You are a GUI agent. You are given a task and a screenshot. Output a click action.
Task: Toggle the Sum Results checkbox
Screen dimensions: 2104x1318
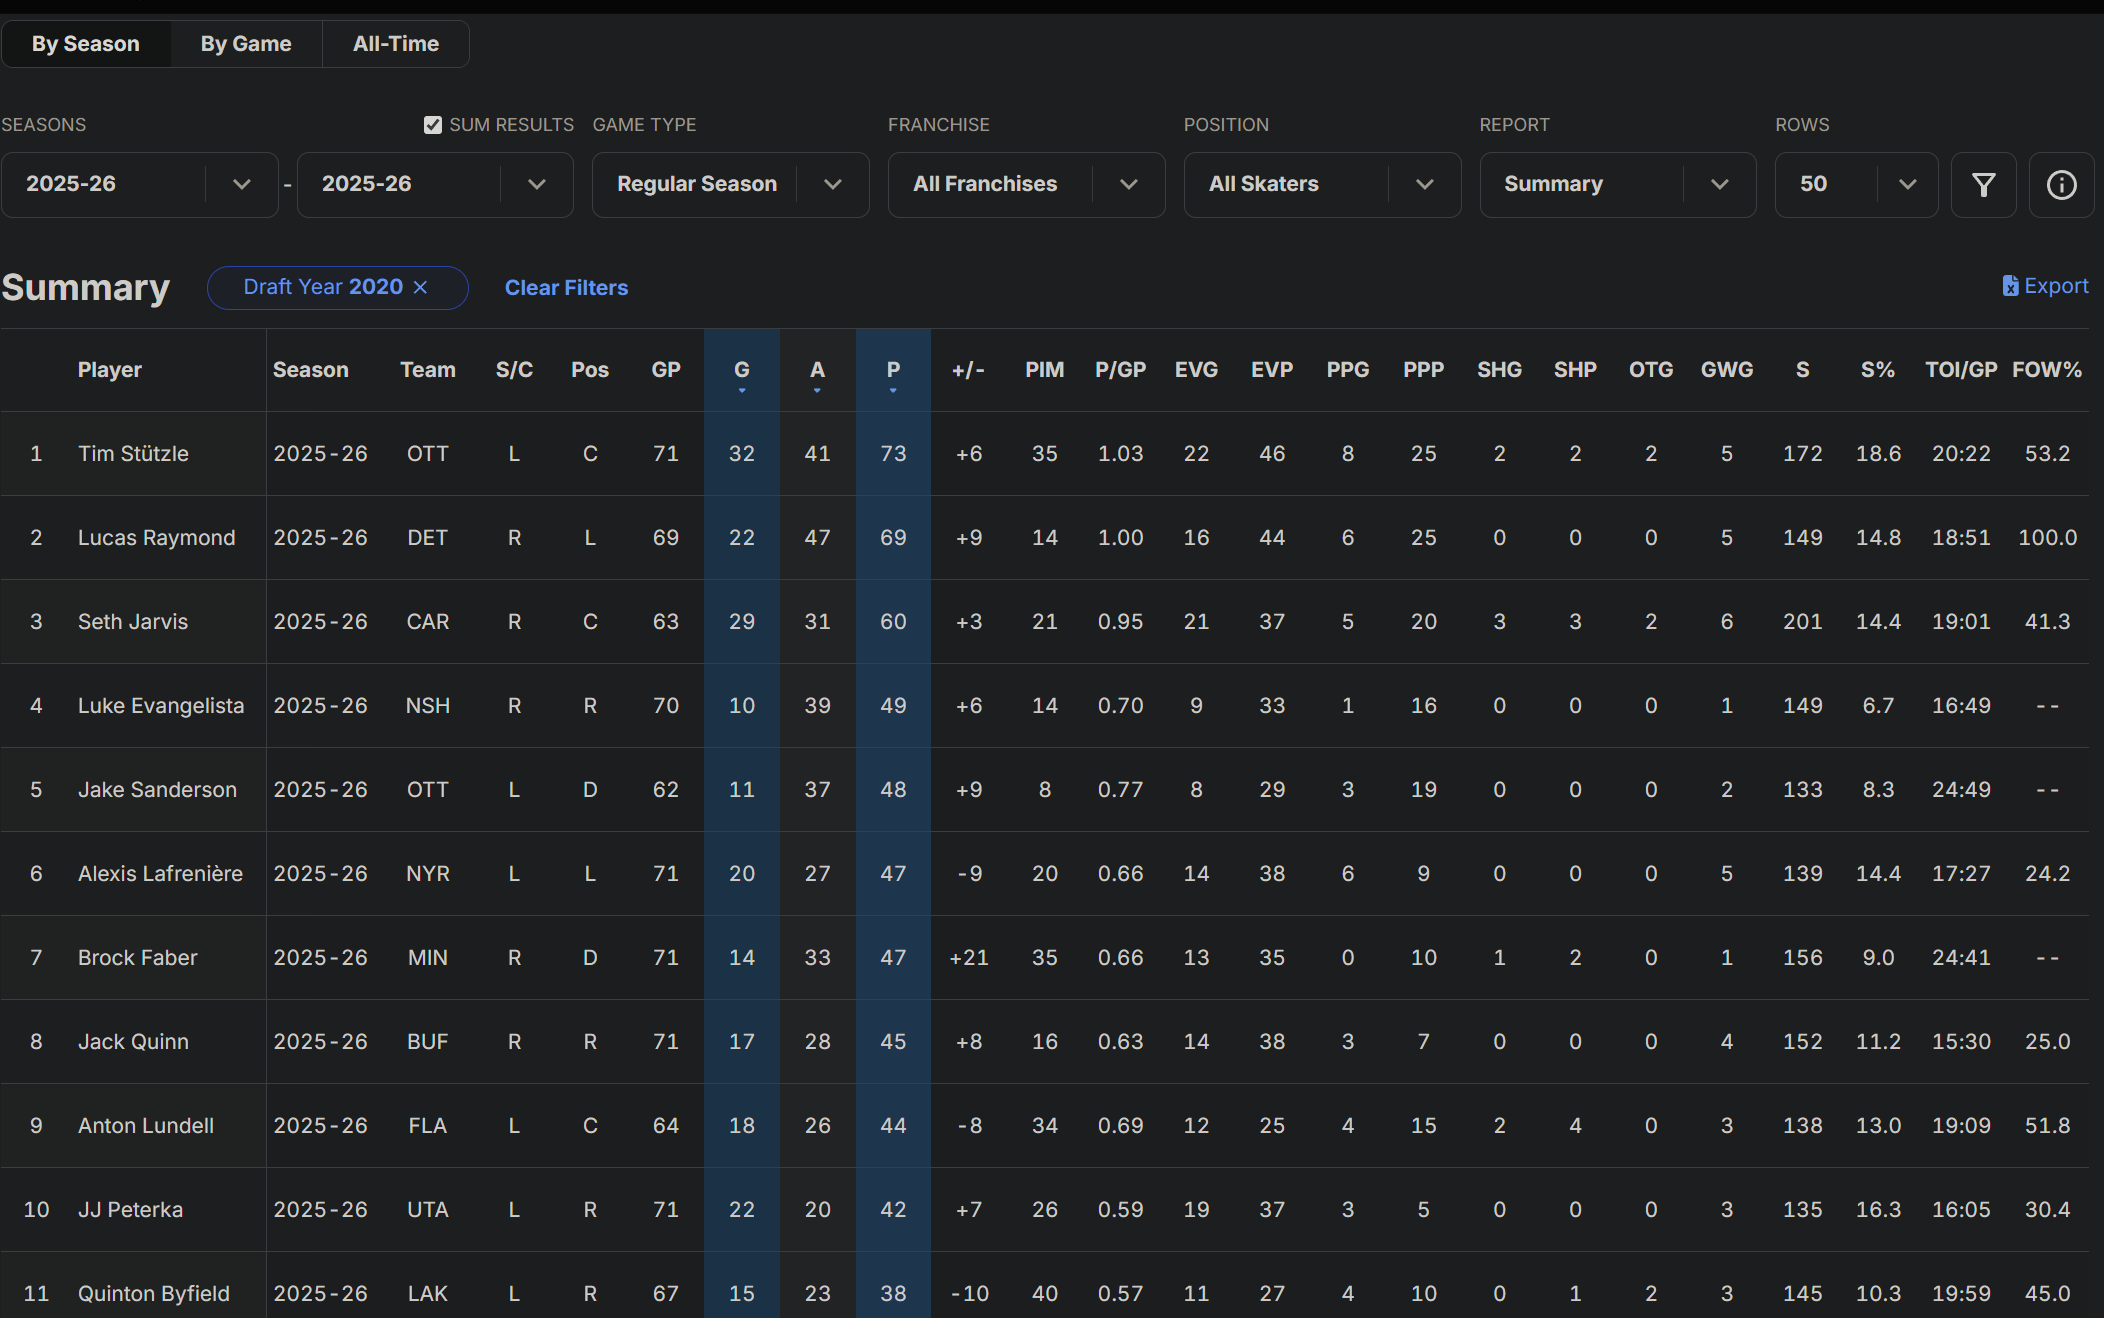(x=433, y=125)
